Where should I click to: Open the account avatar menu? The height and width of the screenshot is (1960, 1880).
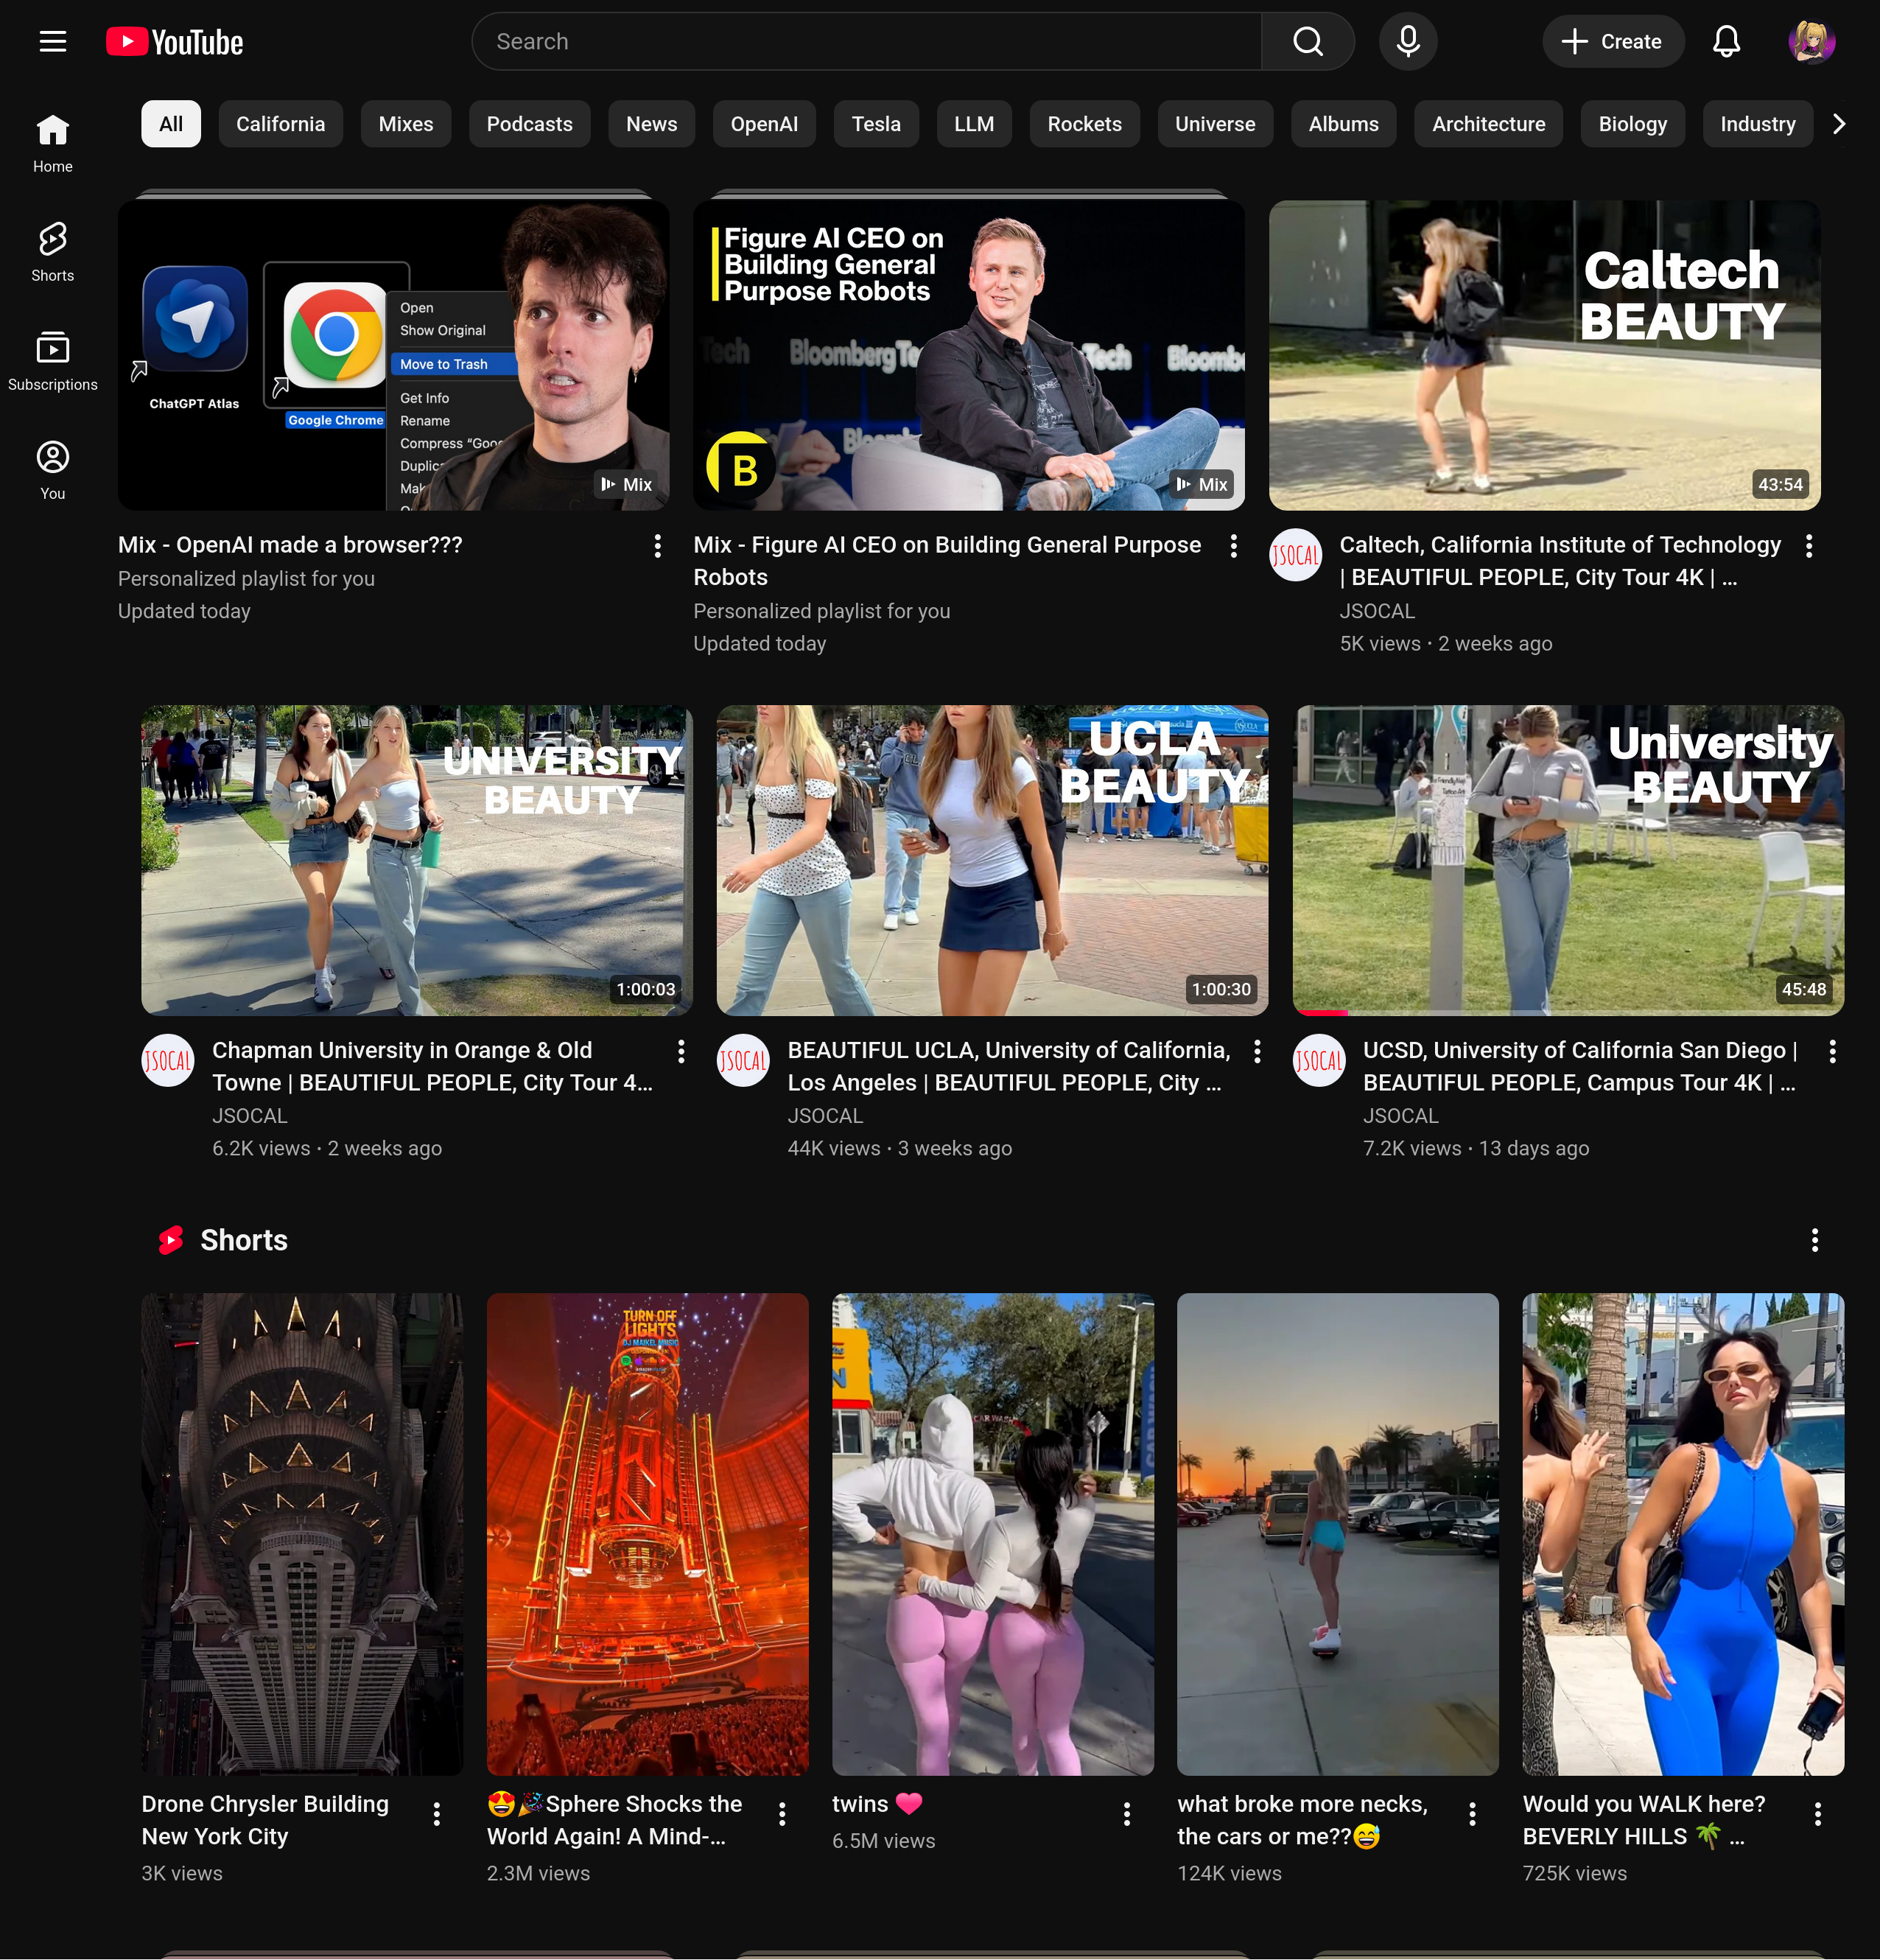[1811, 41]
